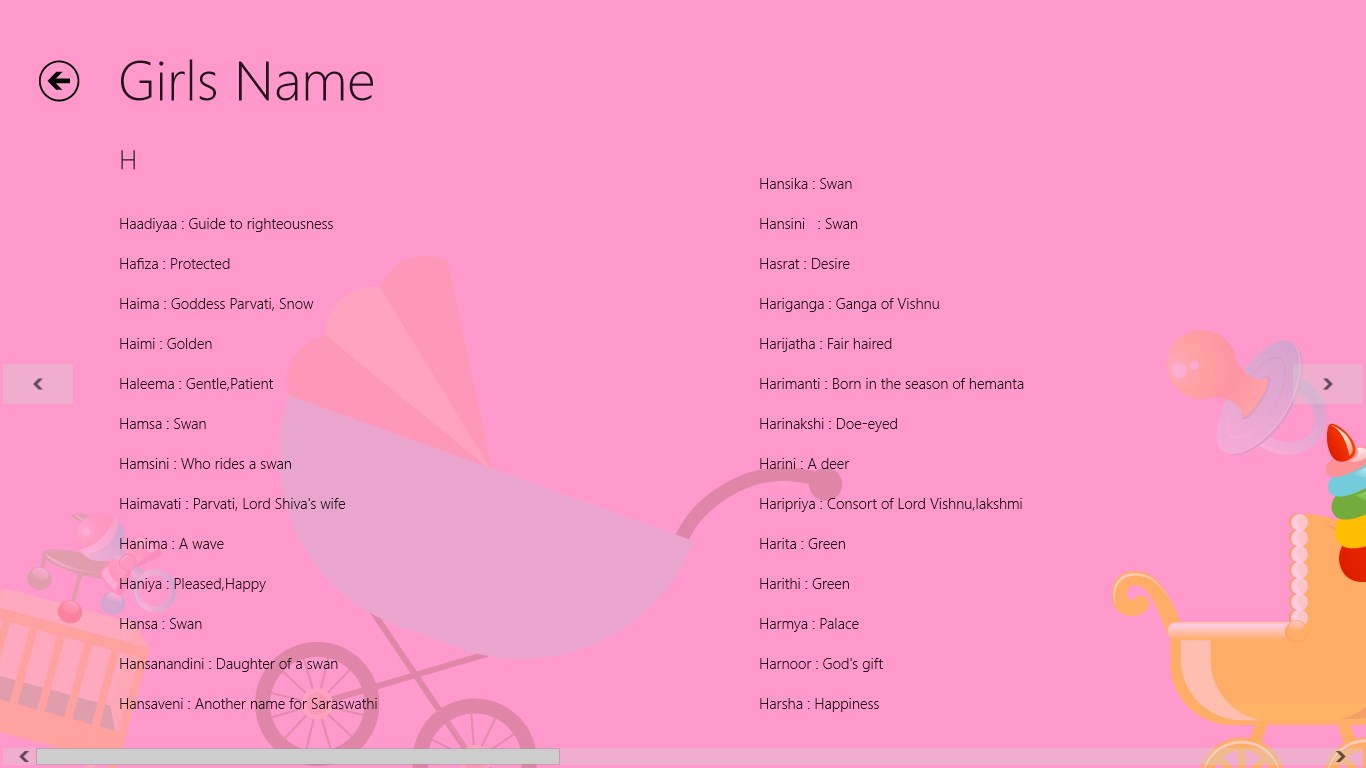This screenshot has height=768, width=1366.
Task: Click the Girls Name page title
Action: [x=246, y=81]
